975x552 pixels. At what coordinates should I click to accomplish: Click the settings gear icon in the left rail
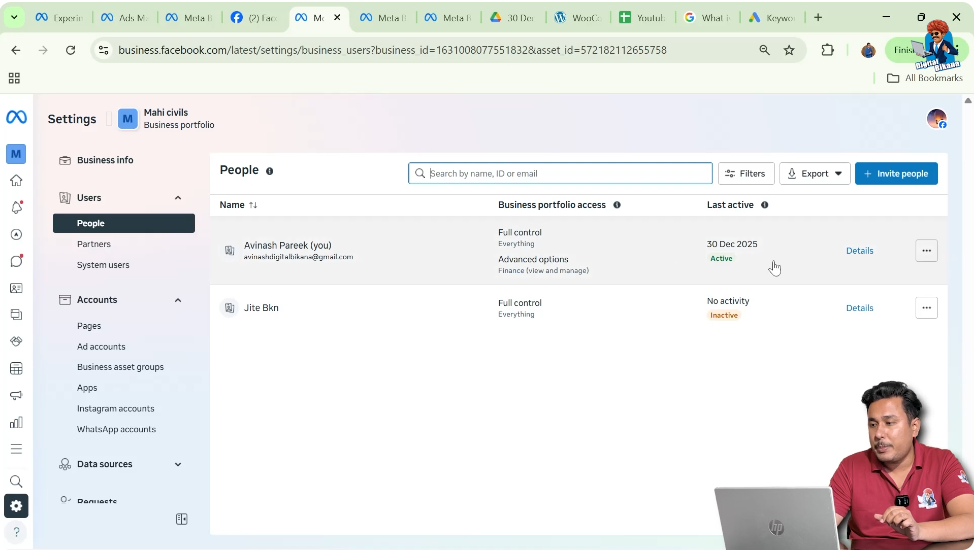[x=16, y=506]
